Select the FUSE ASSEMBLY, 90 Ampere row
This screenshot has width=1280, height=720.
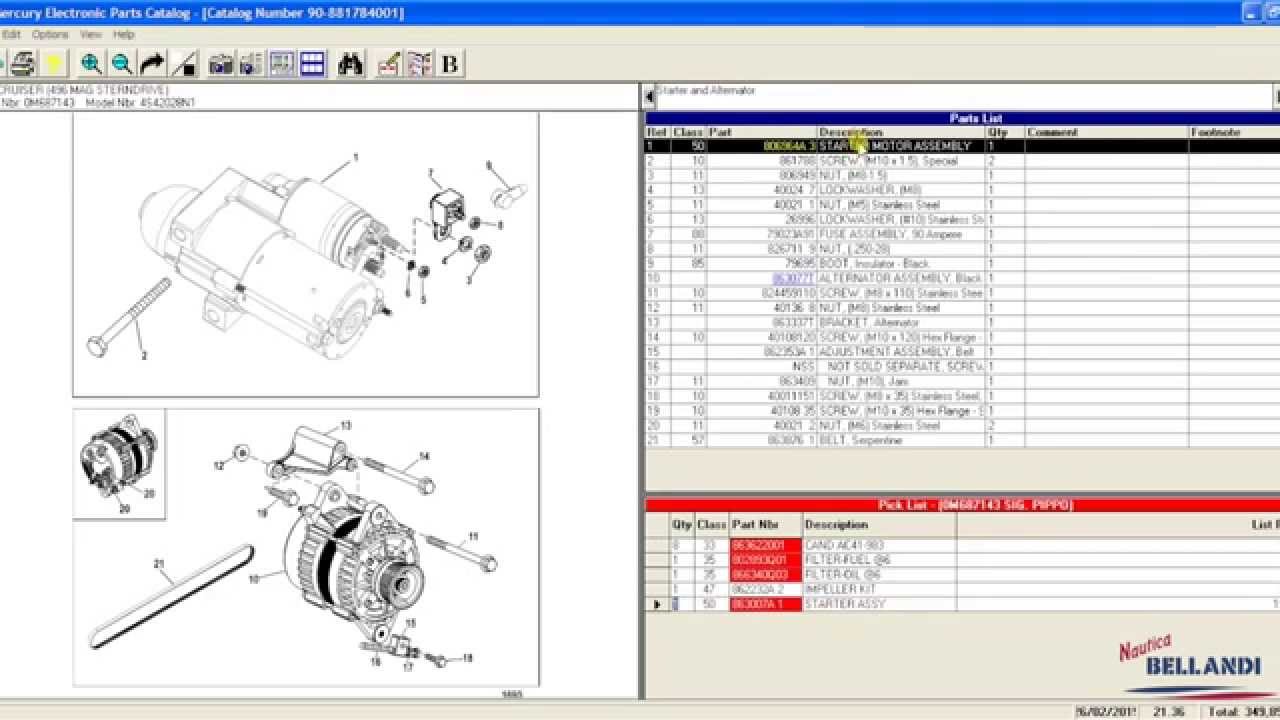pyautogui.click(x=962, y=234)
